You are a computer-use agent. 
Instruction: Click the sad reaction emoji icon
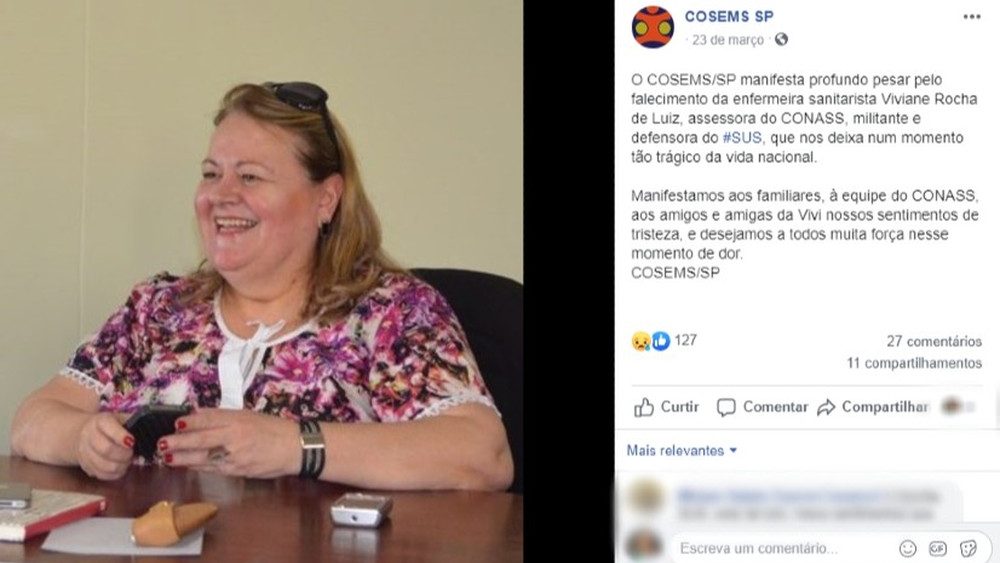pyautogui.click(x=641, y=341)
